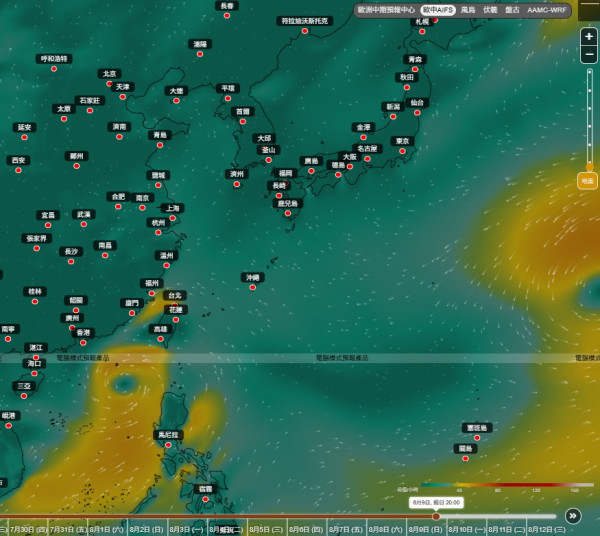
Task: Switch to the 風烏 model
Action: pos(468,10)
